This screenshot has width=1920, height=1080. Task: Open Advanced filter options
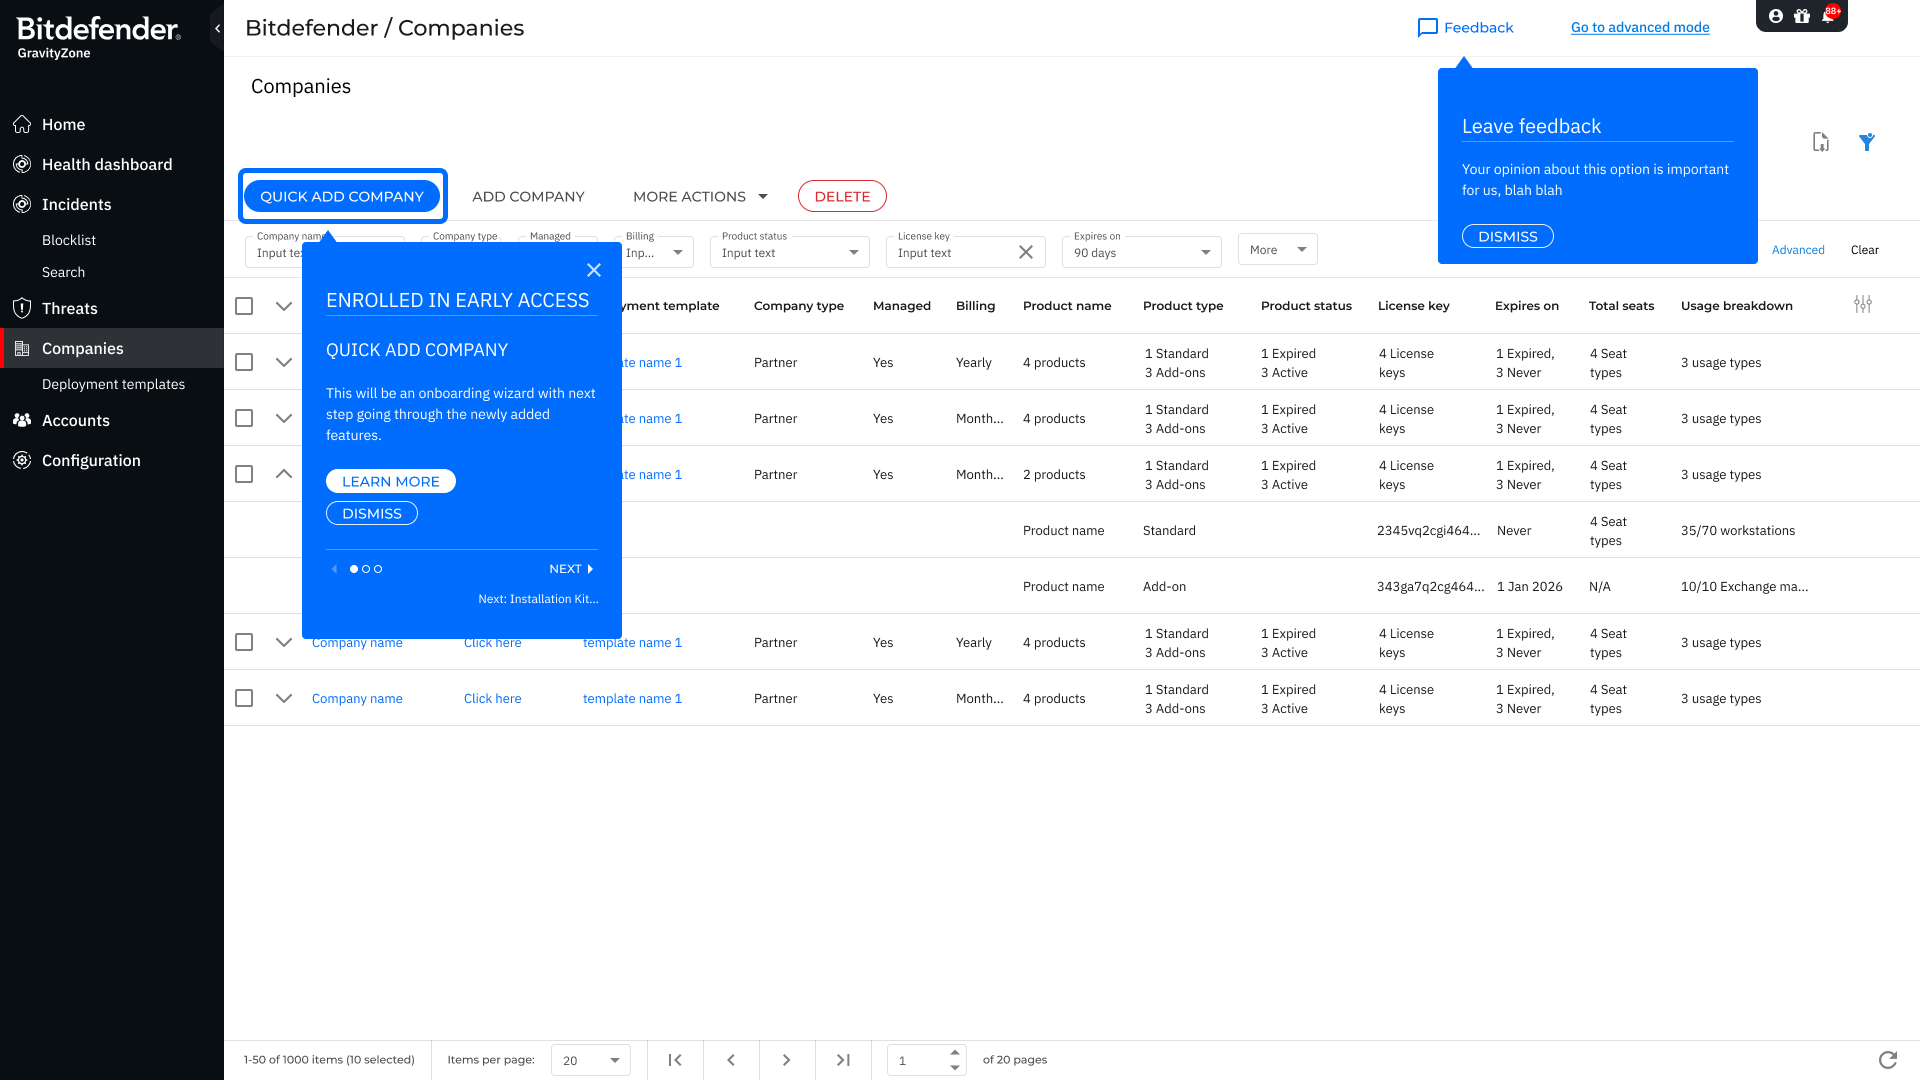[x=1798, y=250]
